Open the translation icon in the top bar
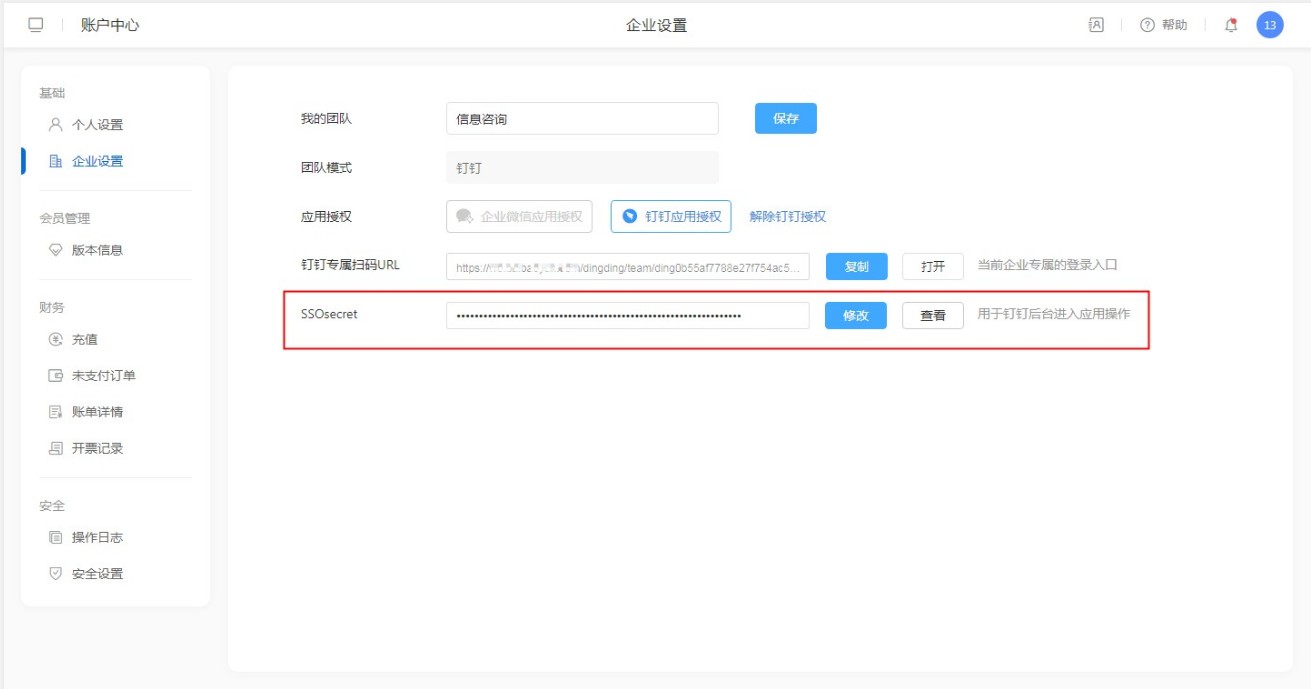 1096,25
